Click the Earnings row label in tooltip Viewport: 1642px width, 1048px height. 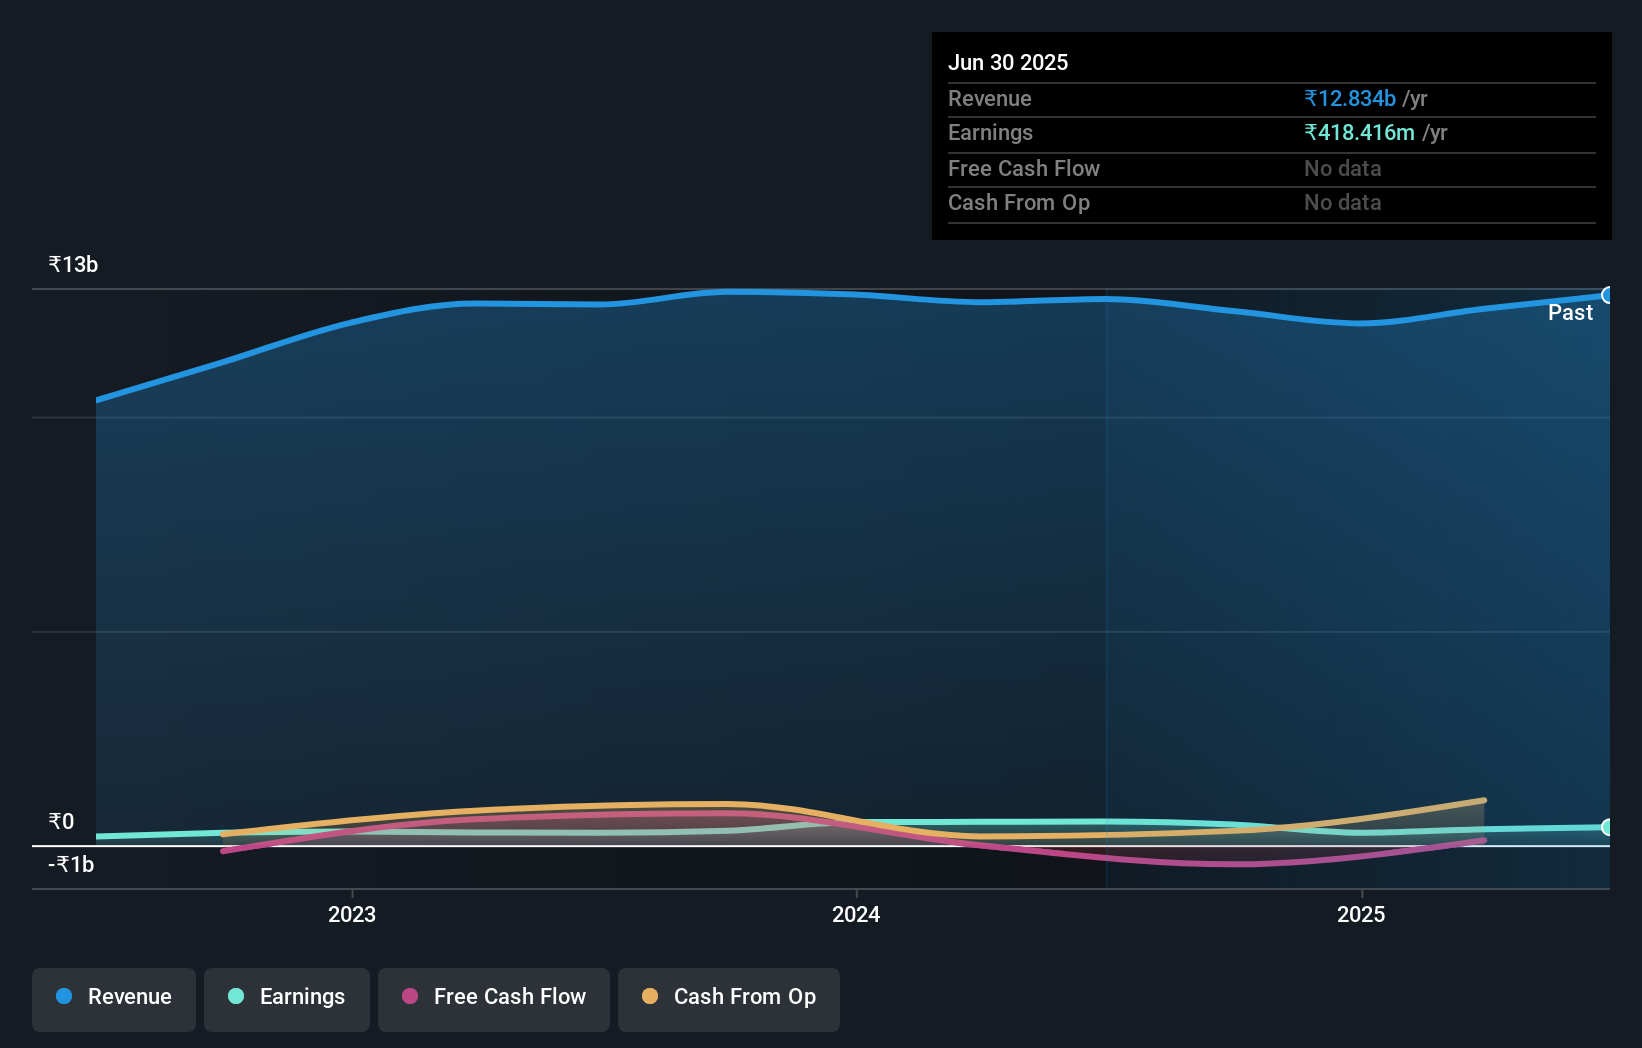pyautogui.click(x=990, y=132)
